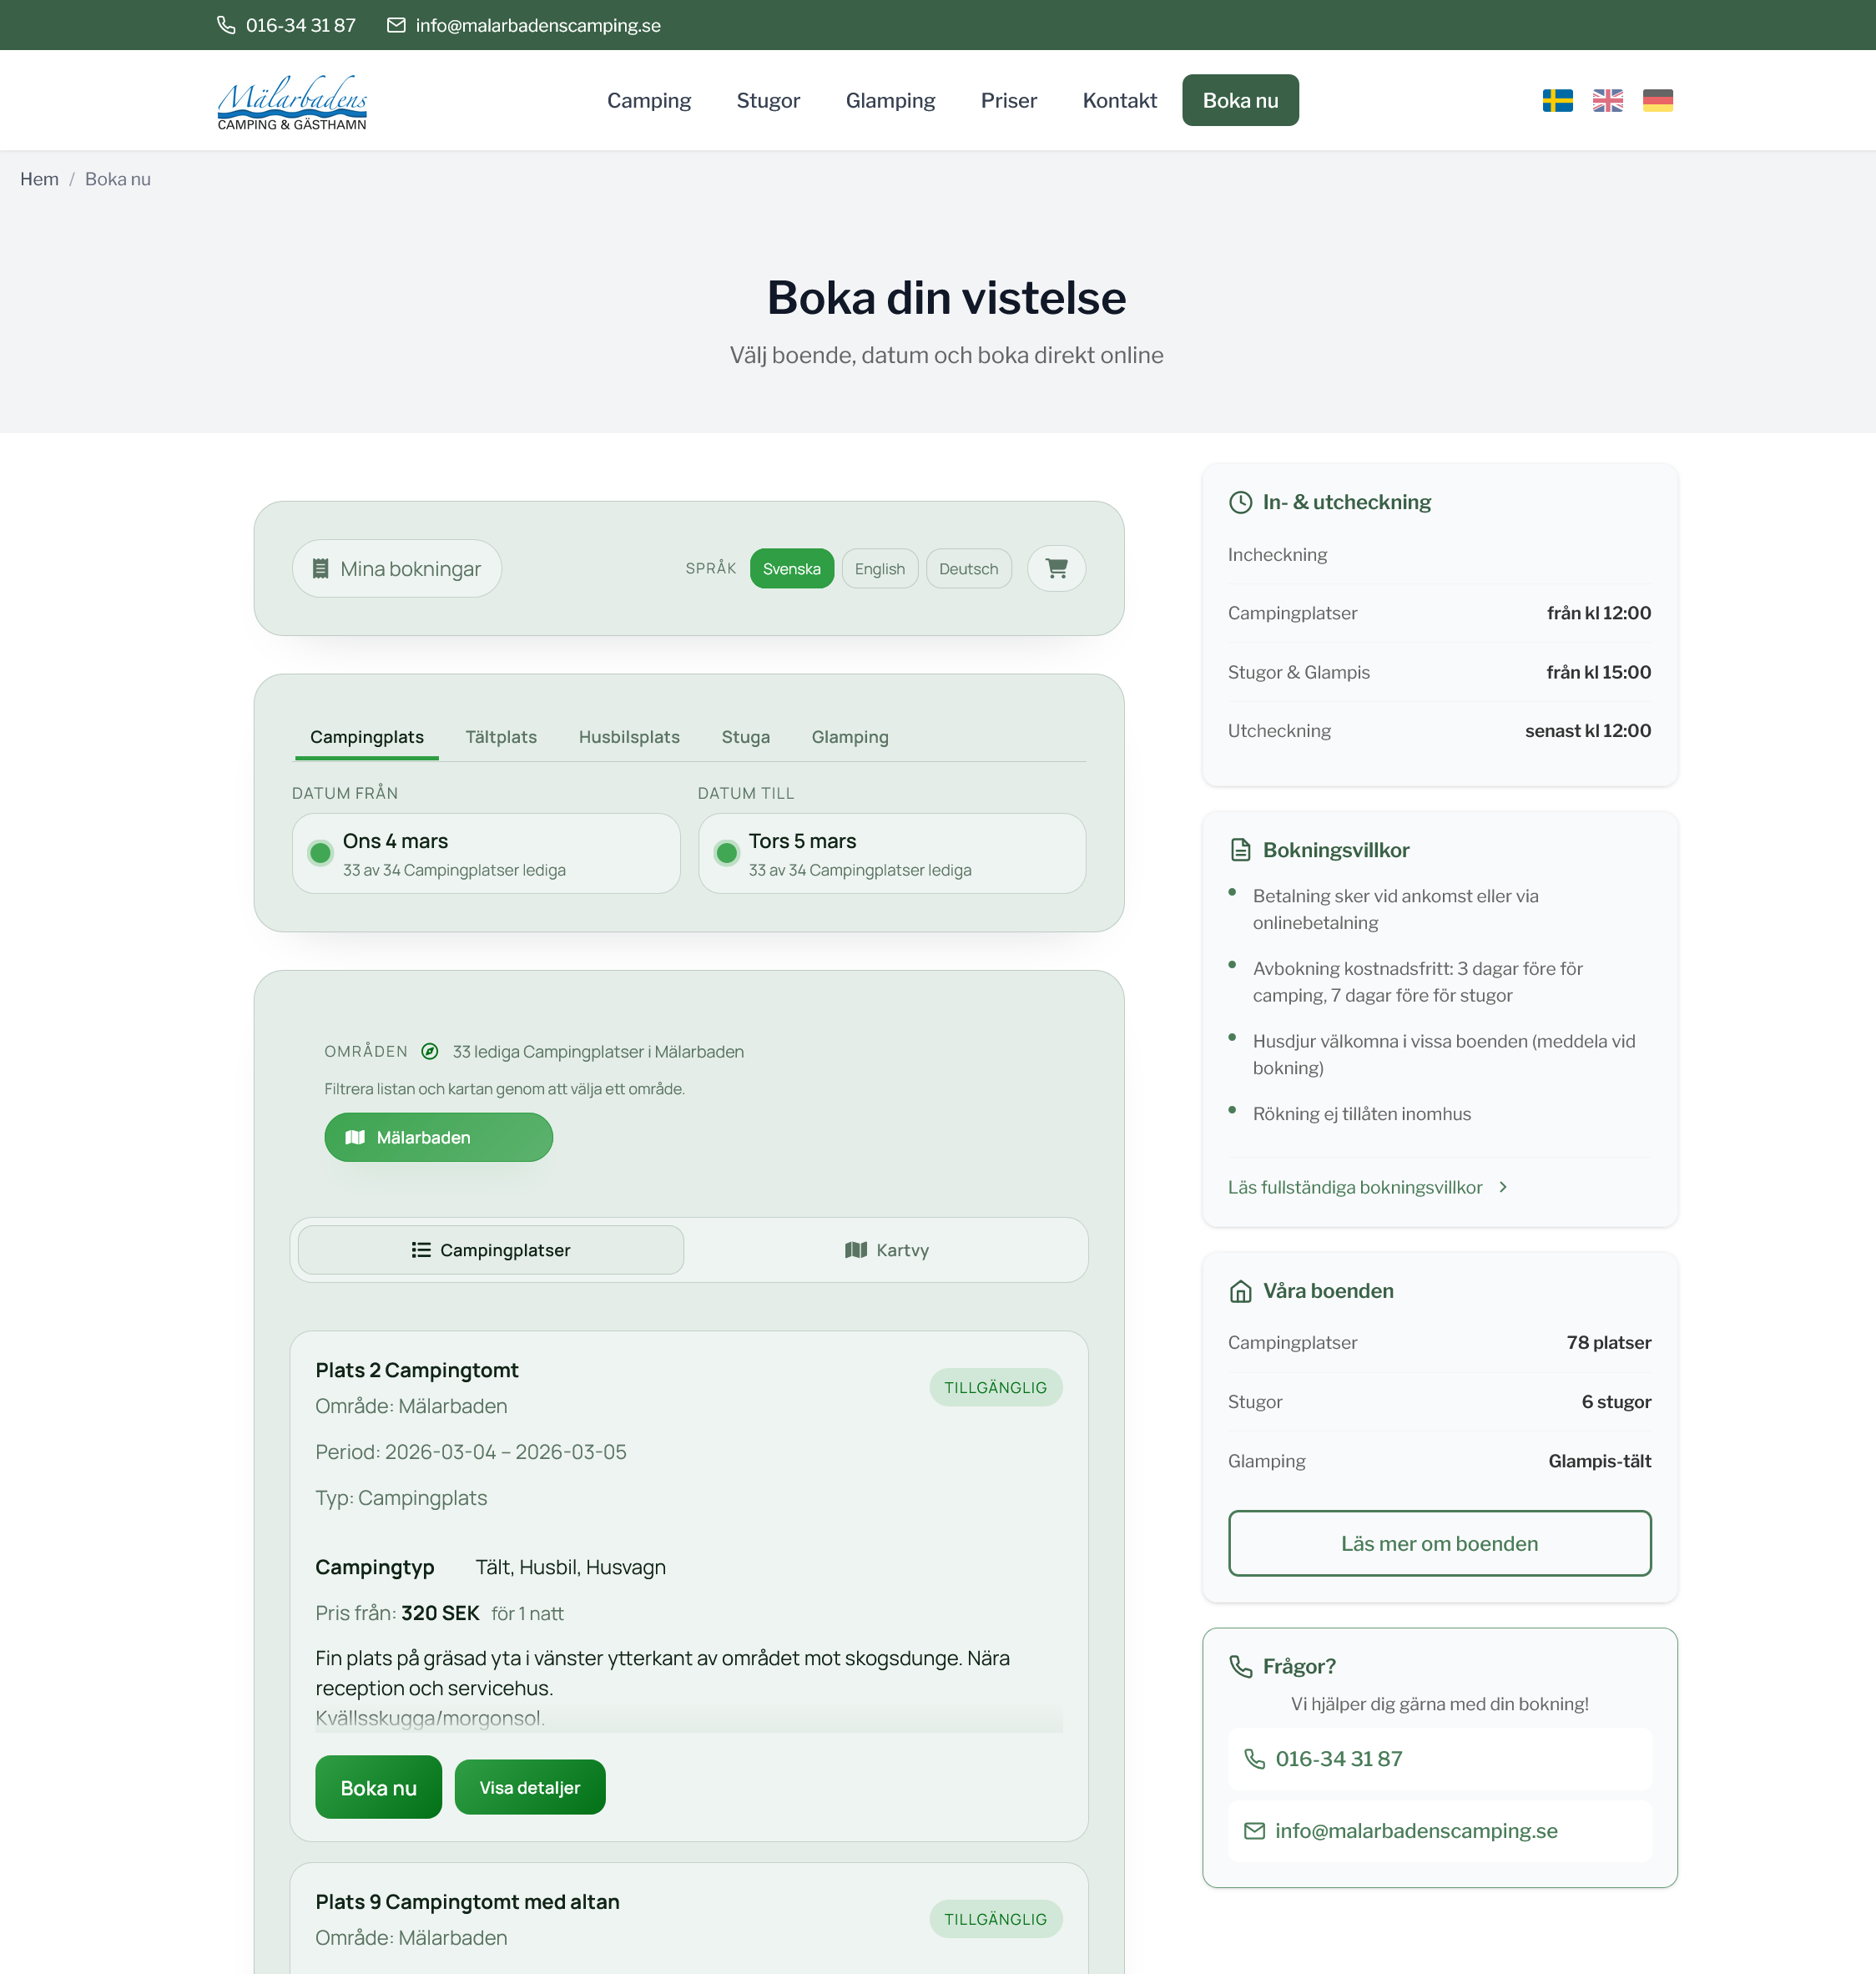
Task: Expand details with Visa detaljer for Plats 2
Action: coord(529,1787)
